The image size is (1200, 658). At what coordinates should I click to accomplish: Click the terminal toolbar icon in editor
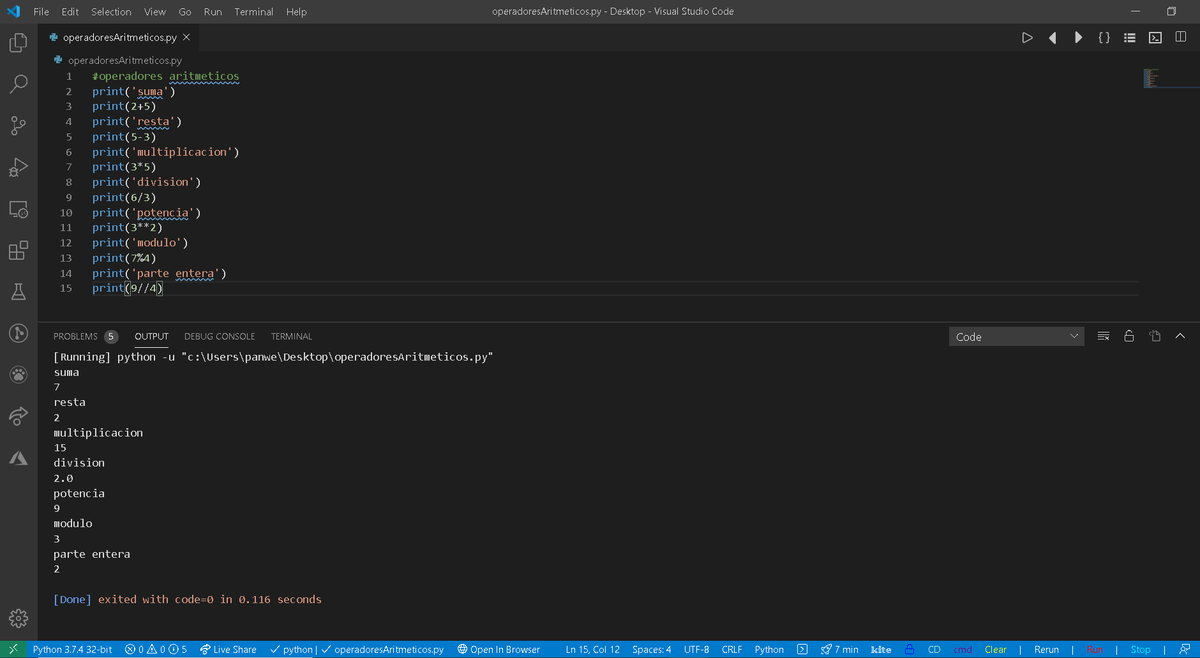click(x=1155, y=38)
